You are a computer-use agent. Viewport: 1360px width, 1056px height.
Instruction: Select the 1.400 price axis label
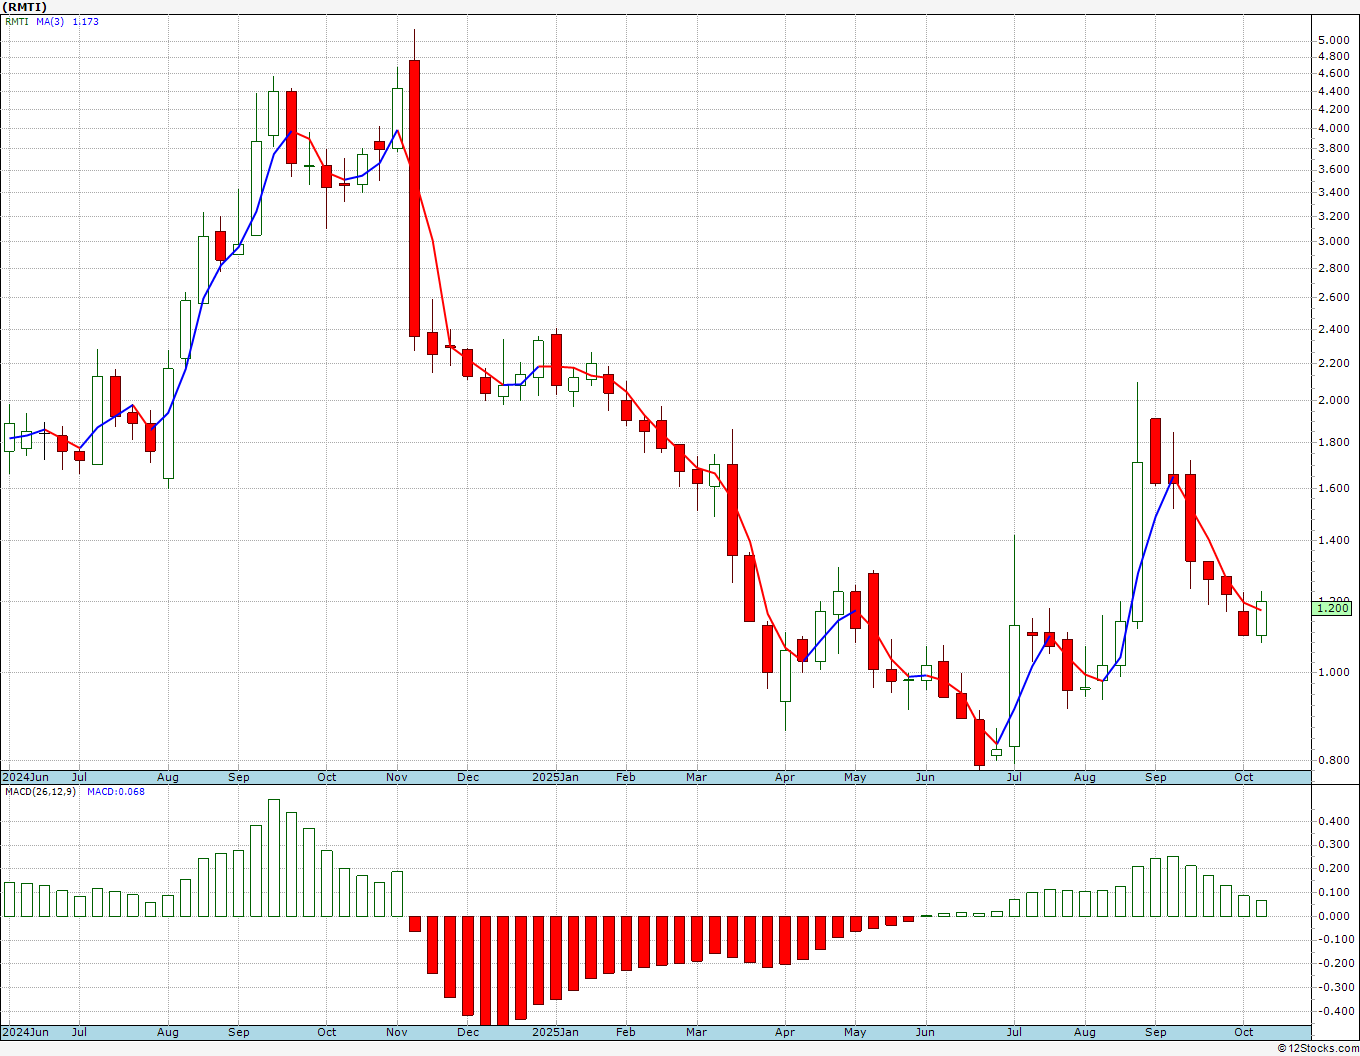(1333, 540)
